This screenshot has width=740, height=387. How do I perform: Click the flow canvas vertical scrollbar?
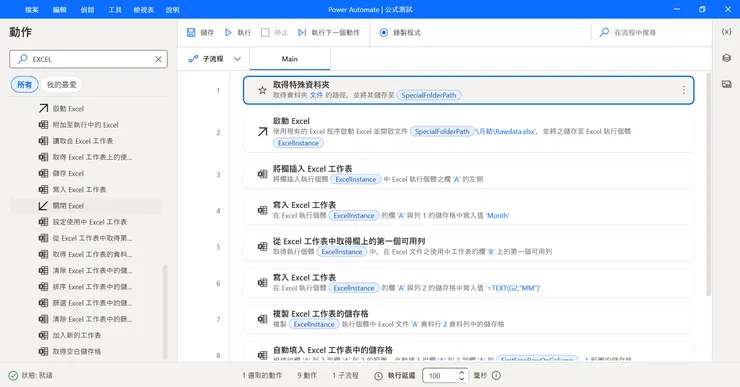coord(708,184)
